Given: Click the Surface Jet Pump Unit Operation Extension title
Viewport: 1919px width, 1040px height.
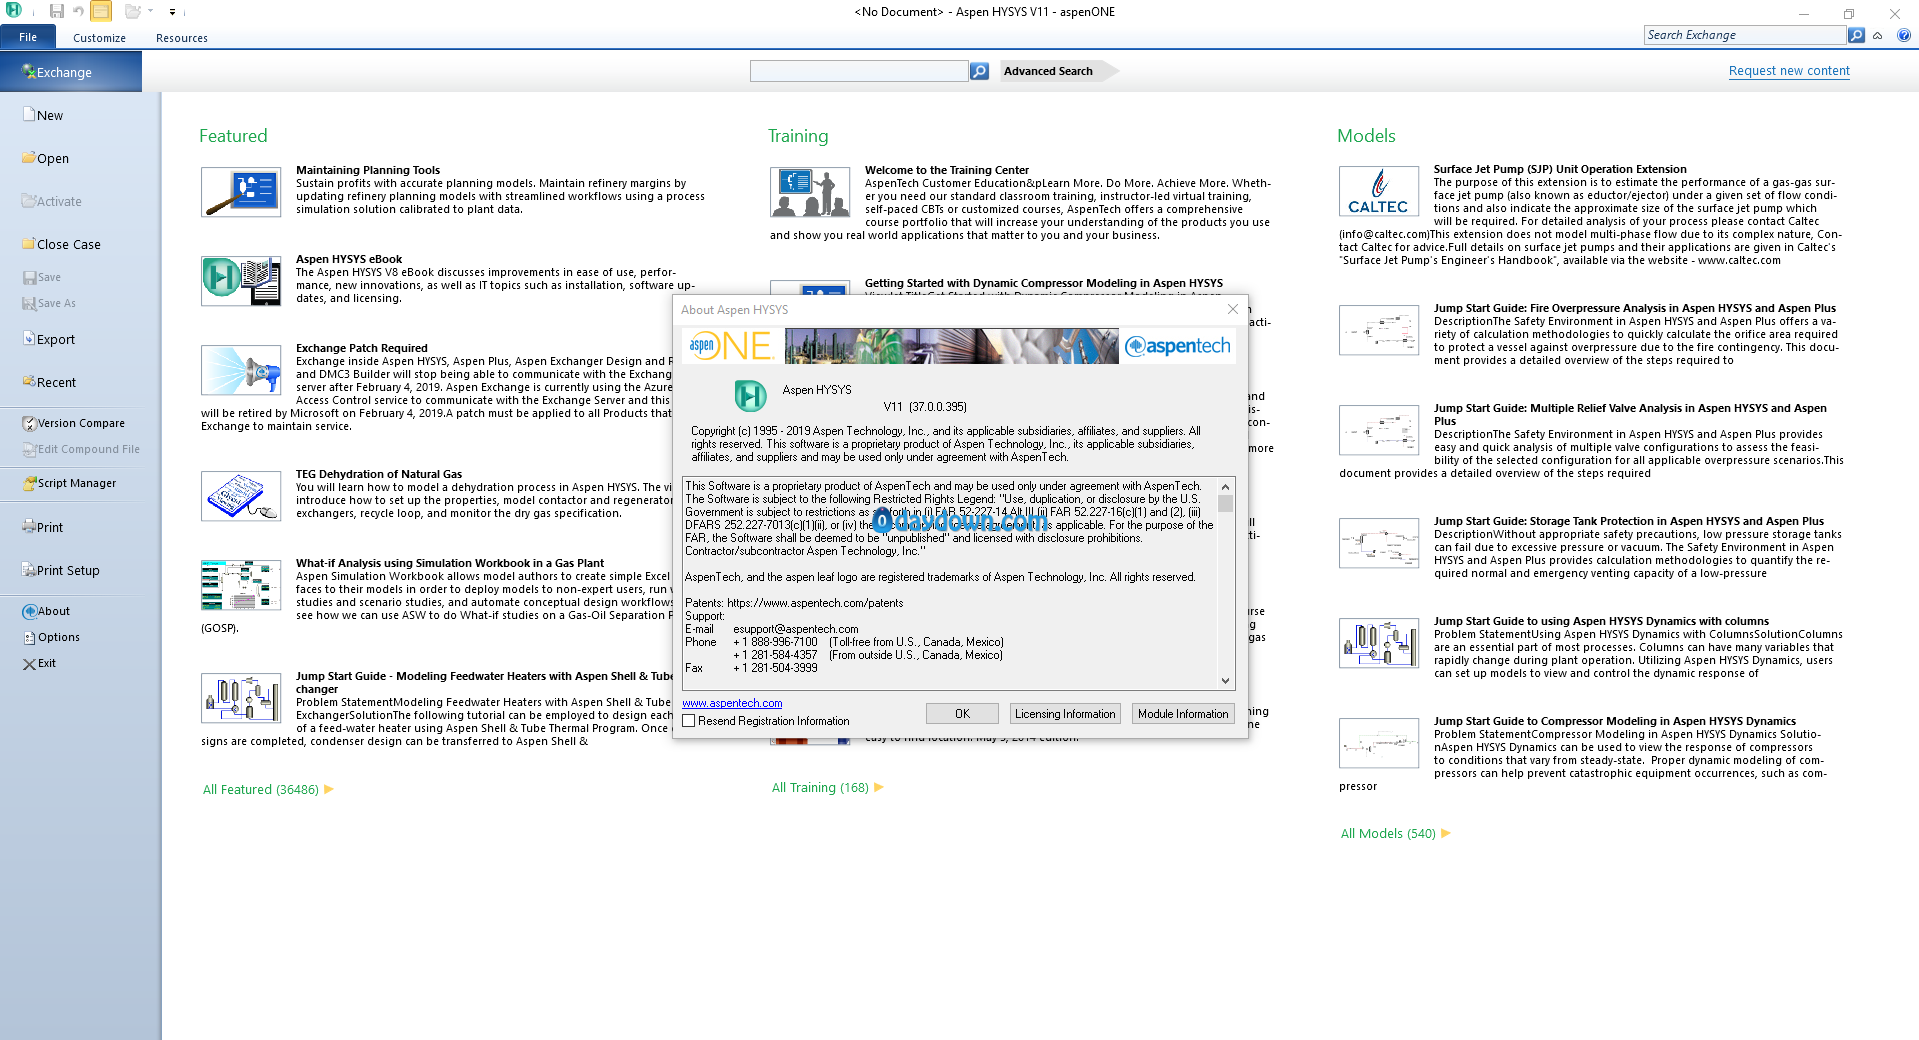Looking at the screenshot, I should pyautogui.click(x=1560, y=169).
